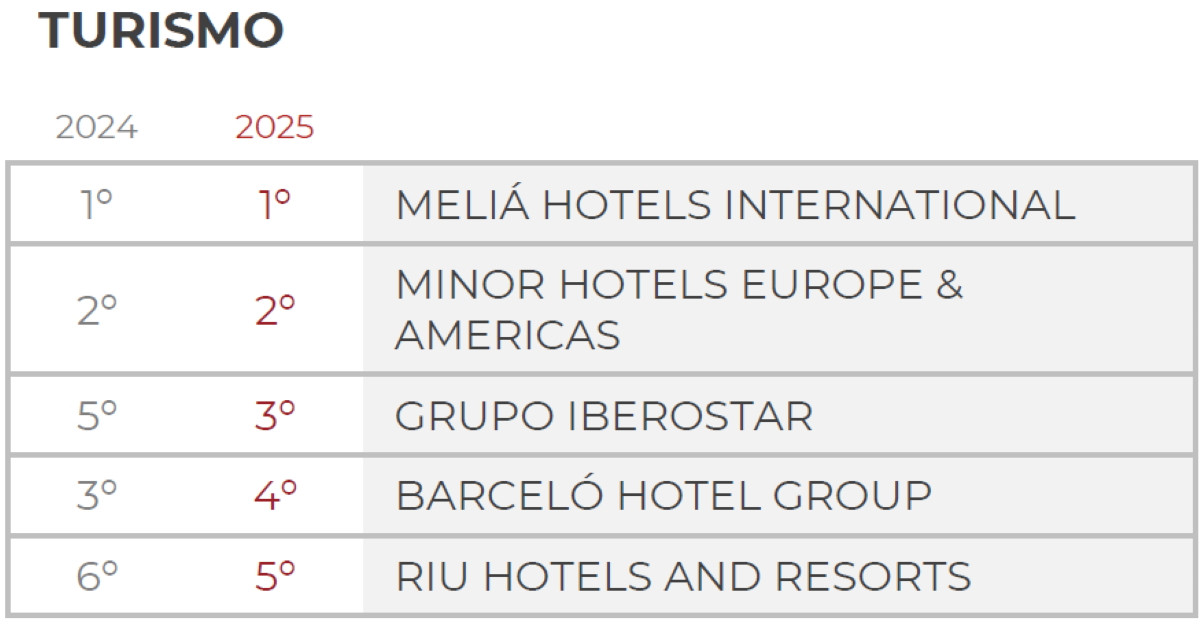Select the BARCELÓ HOTEL GROUP name
The width and height of the screenshot is (1200, 628).
(663, 496)
